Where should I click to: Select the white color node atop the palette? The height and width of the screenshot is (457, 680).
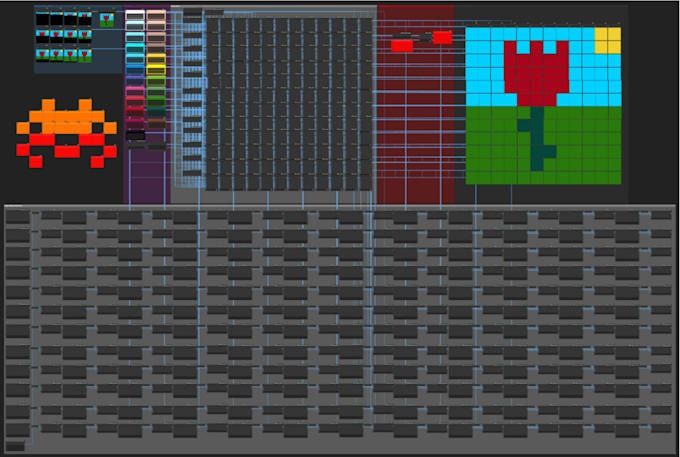click(x=135, y=15)
